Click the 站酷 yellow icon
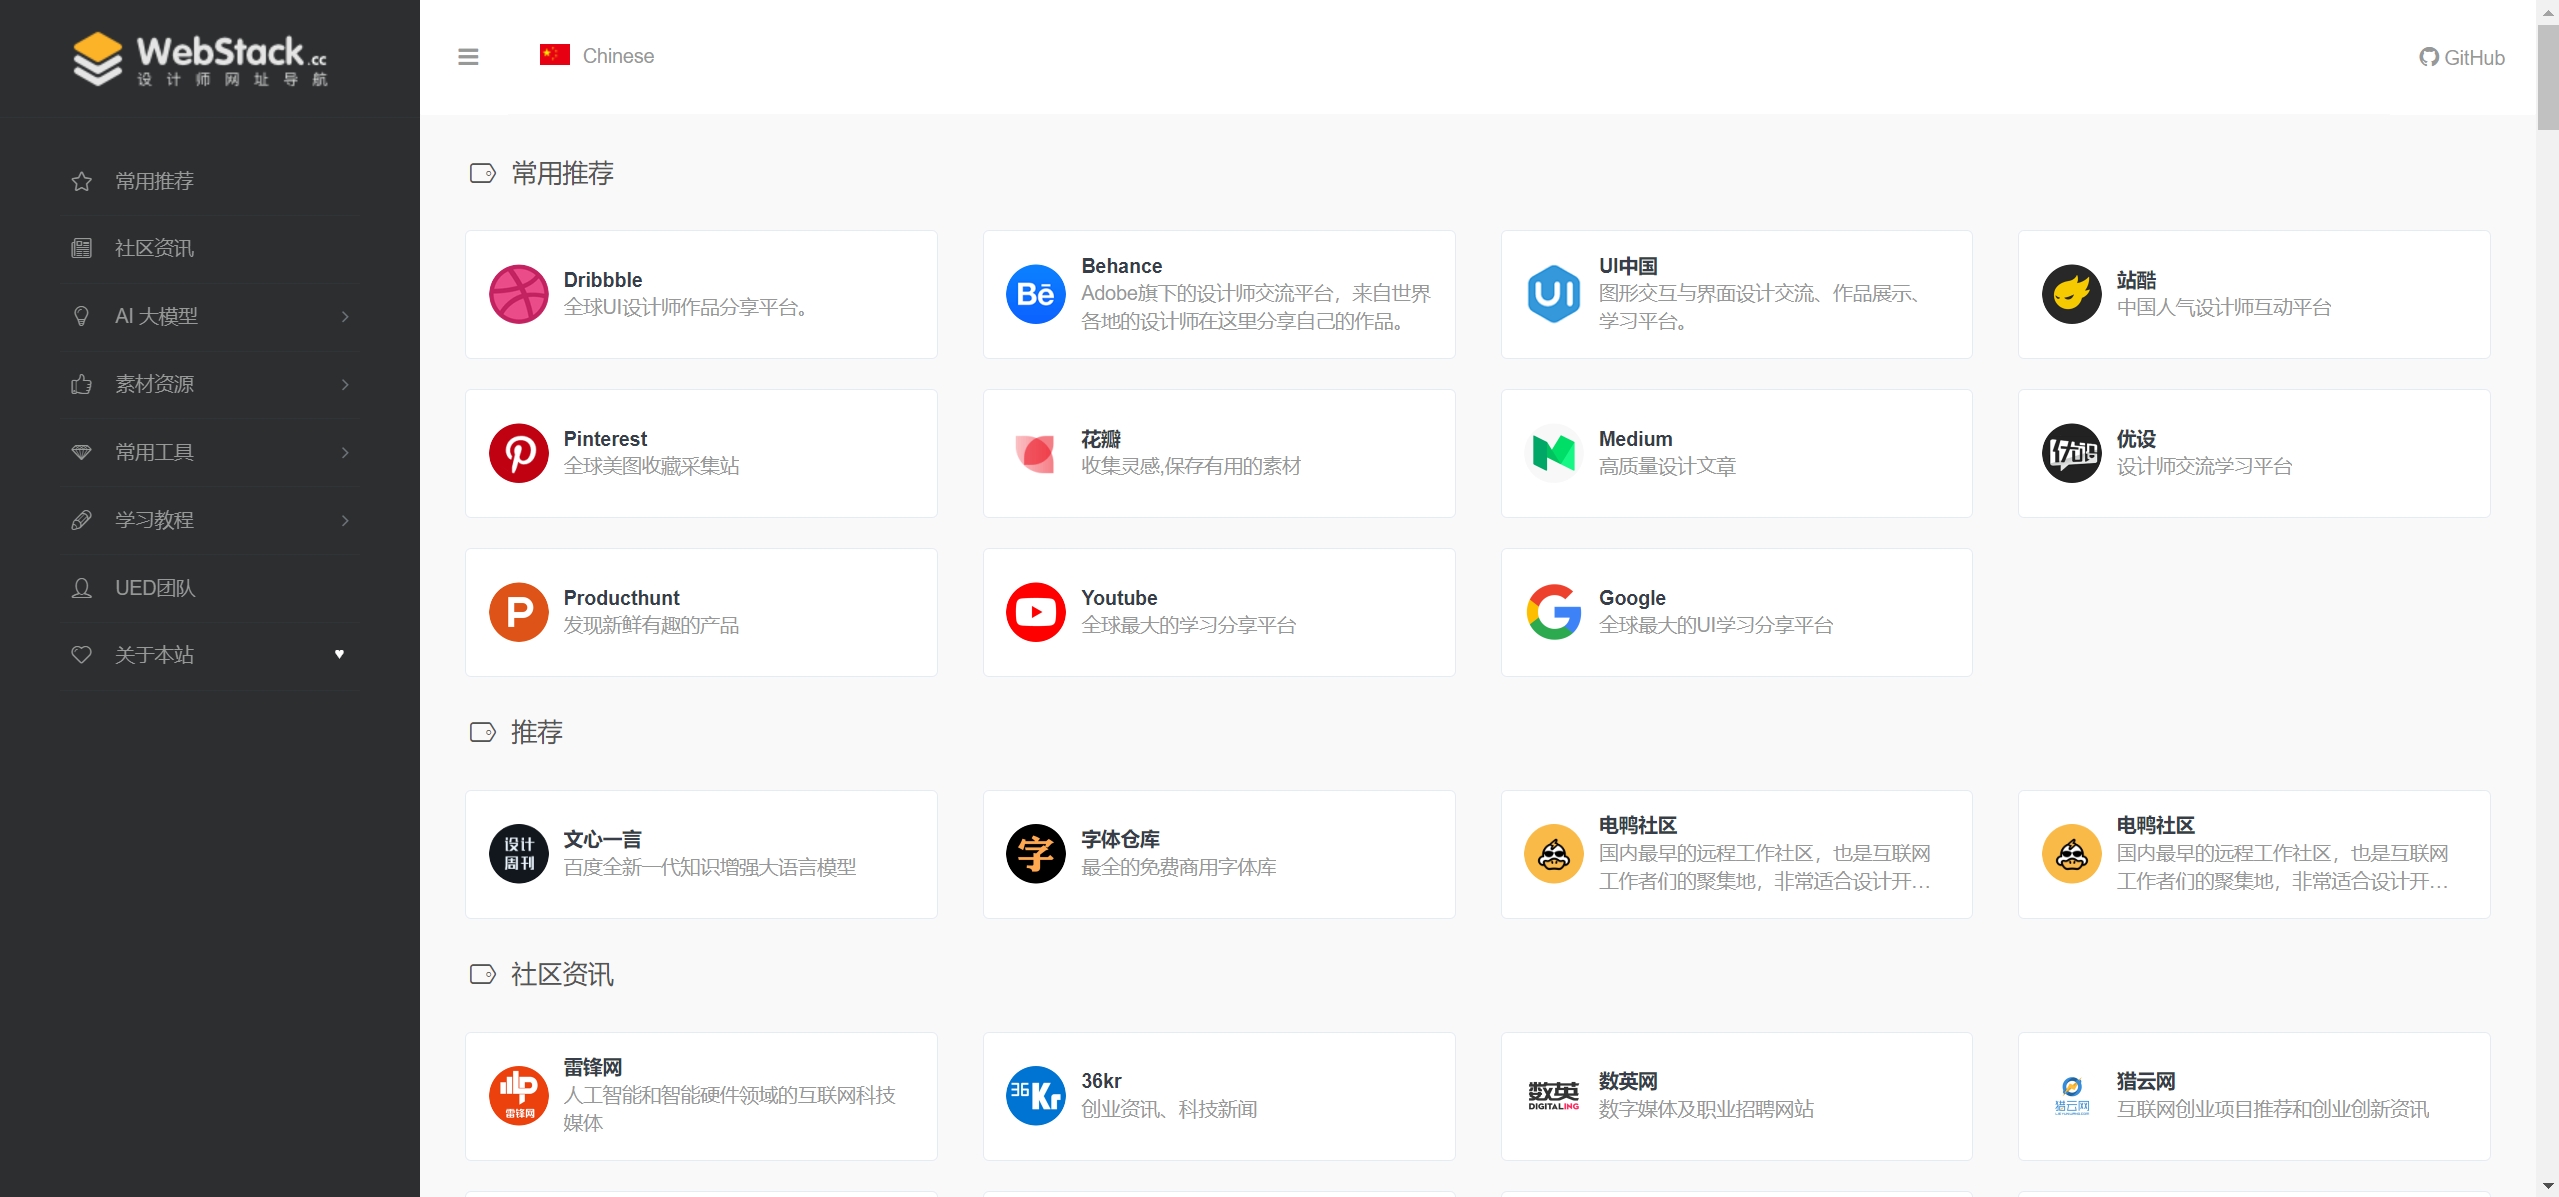 (2071, 294)
